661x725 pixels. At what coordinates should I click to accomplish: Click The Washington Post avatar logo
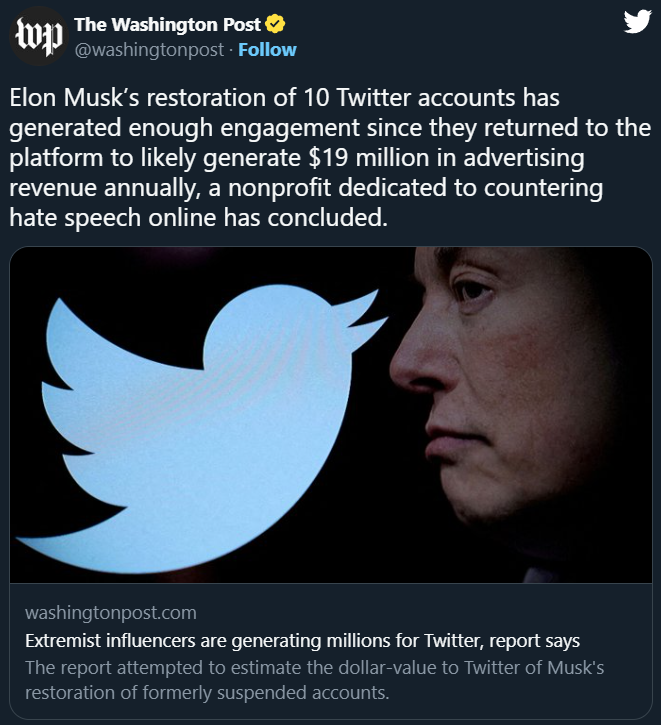click(38, 36)
